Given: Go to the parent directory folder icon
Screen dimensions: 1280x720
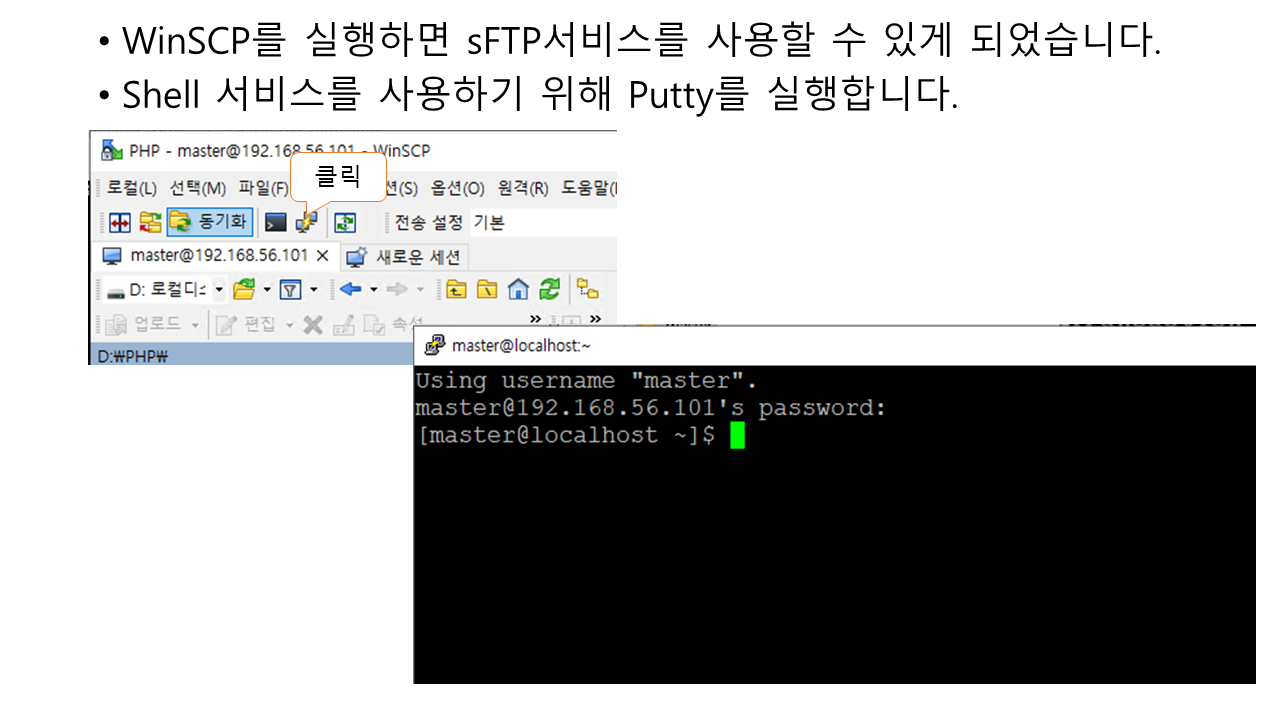Looking at the screenshot, I should pos(456,290).
